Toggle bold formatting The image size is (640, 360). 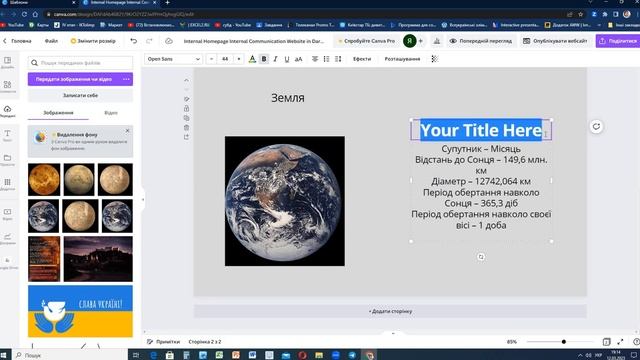(264, 59)
